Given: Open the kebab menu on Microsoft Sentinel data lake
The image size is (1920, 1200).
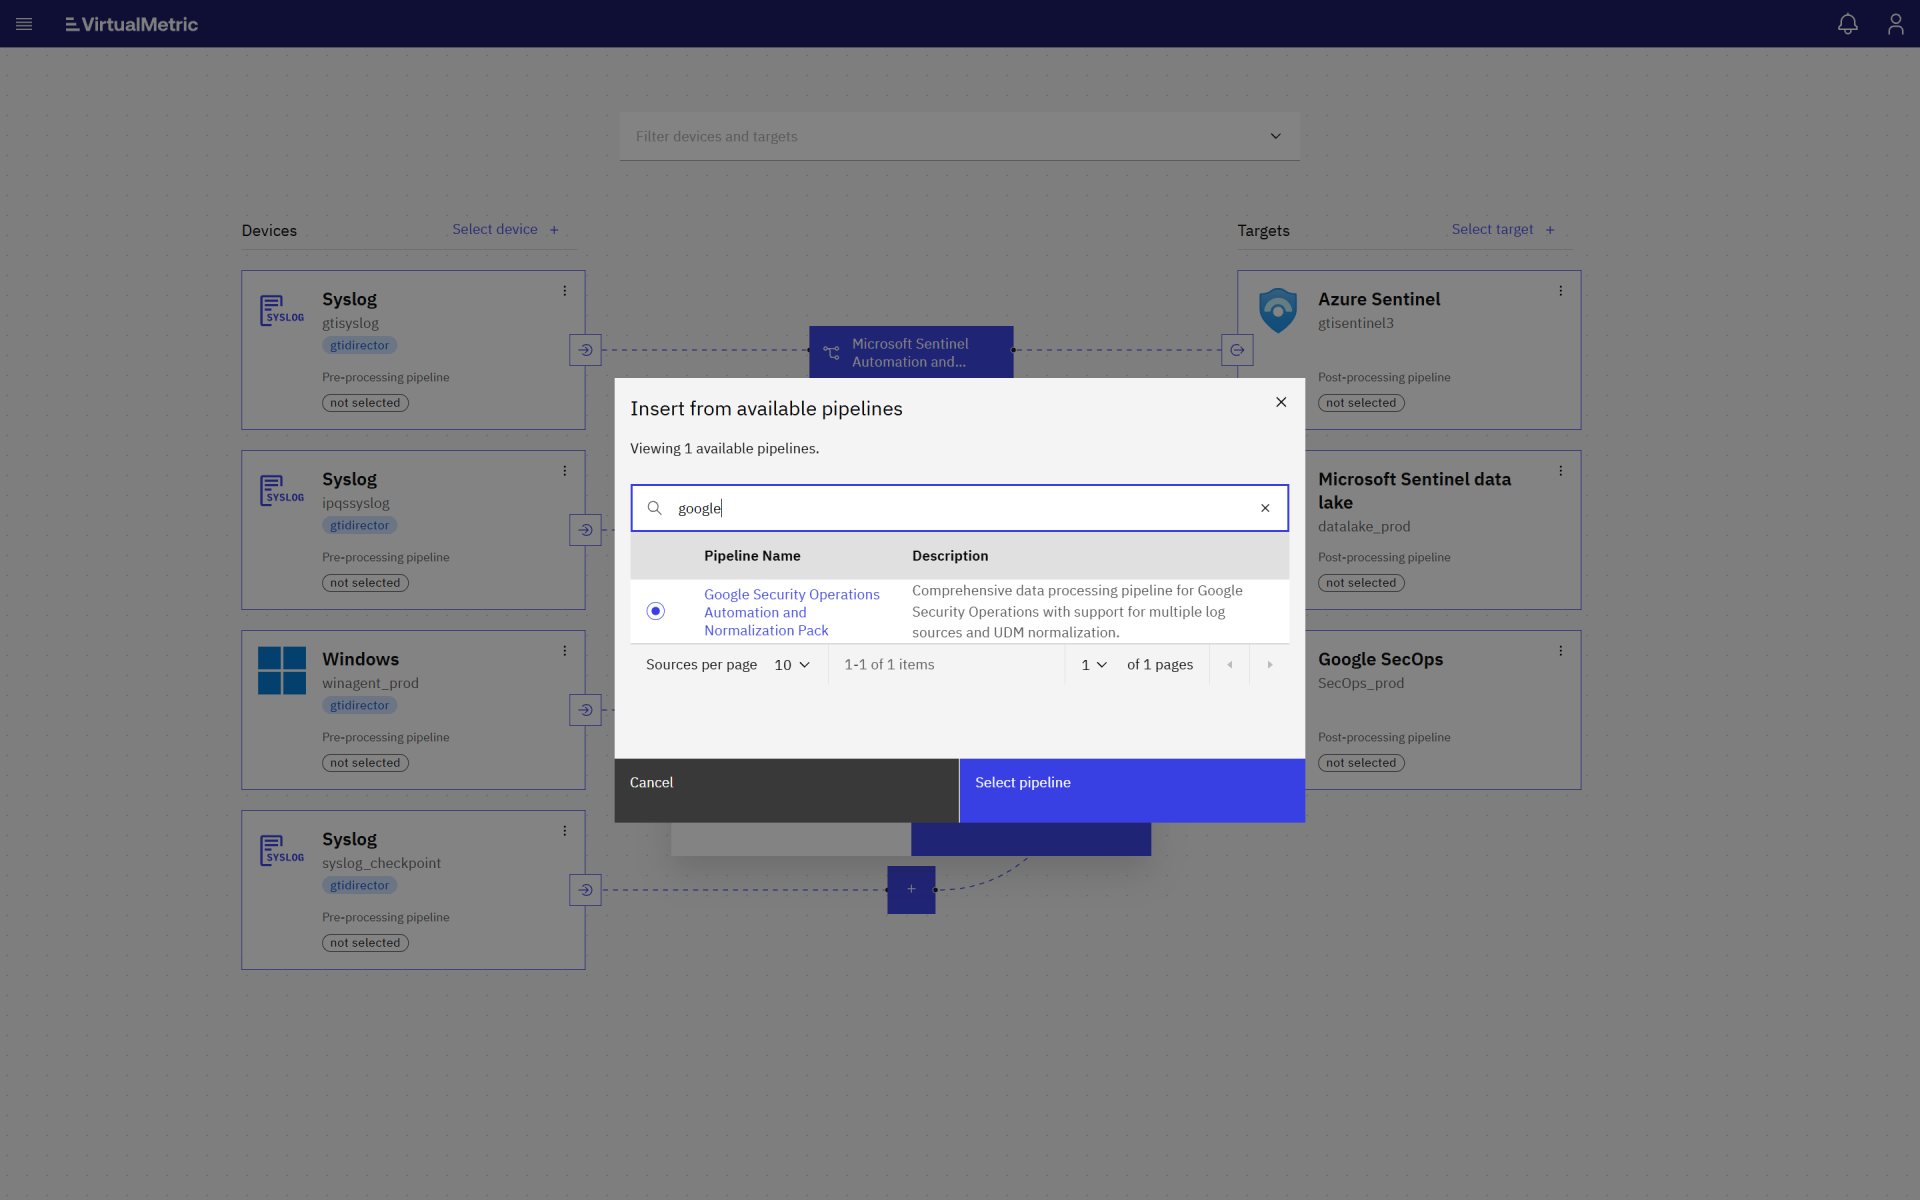Looking at the screenshot, I should click(1561, 470).
